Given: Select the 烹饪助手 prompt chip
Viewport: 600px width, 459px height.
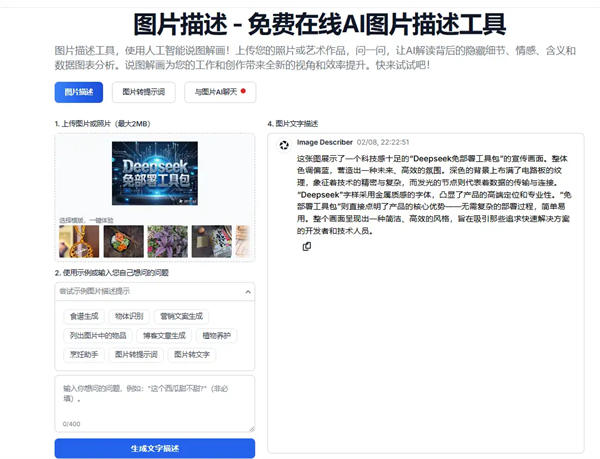Looking at the screenshot, I should click(x=84, y=355).
